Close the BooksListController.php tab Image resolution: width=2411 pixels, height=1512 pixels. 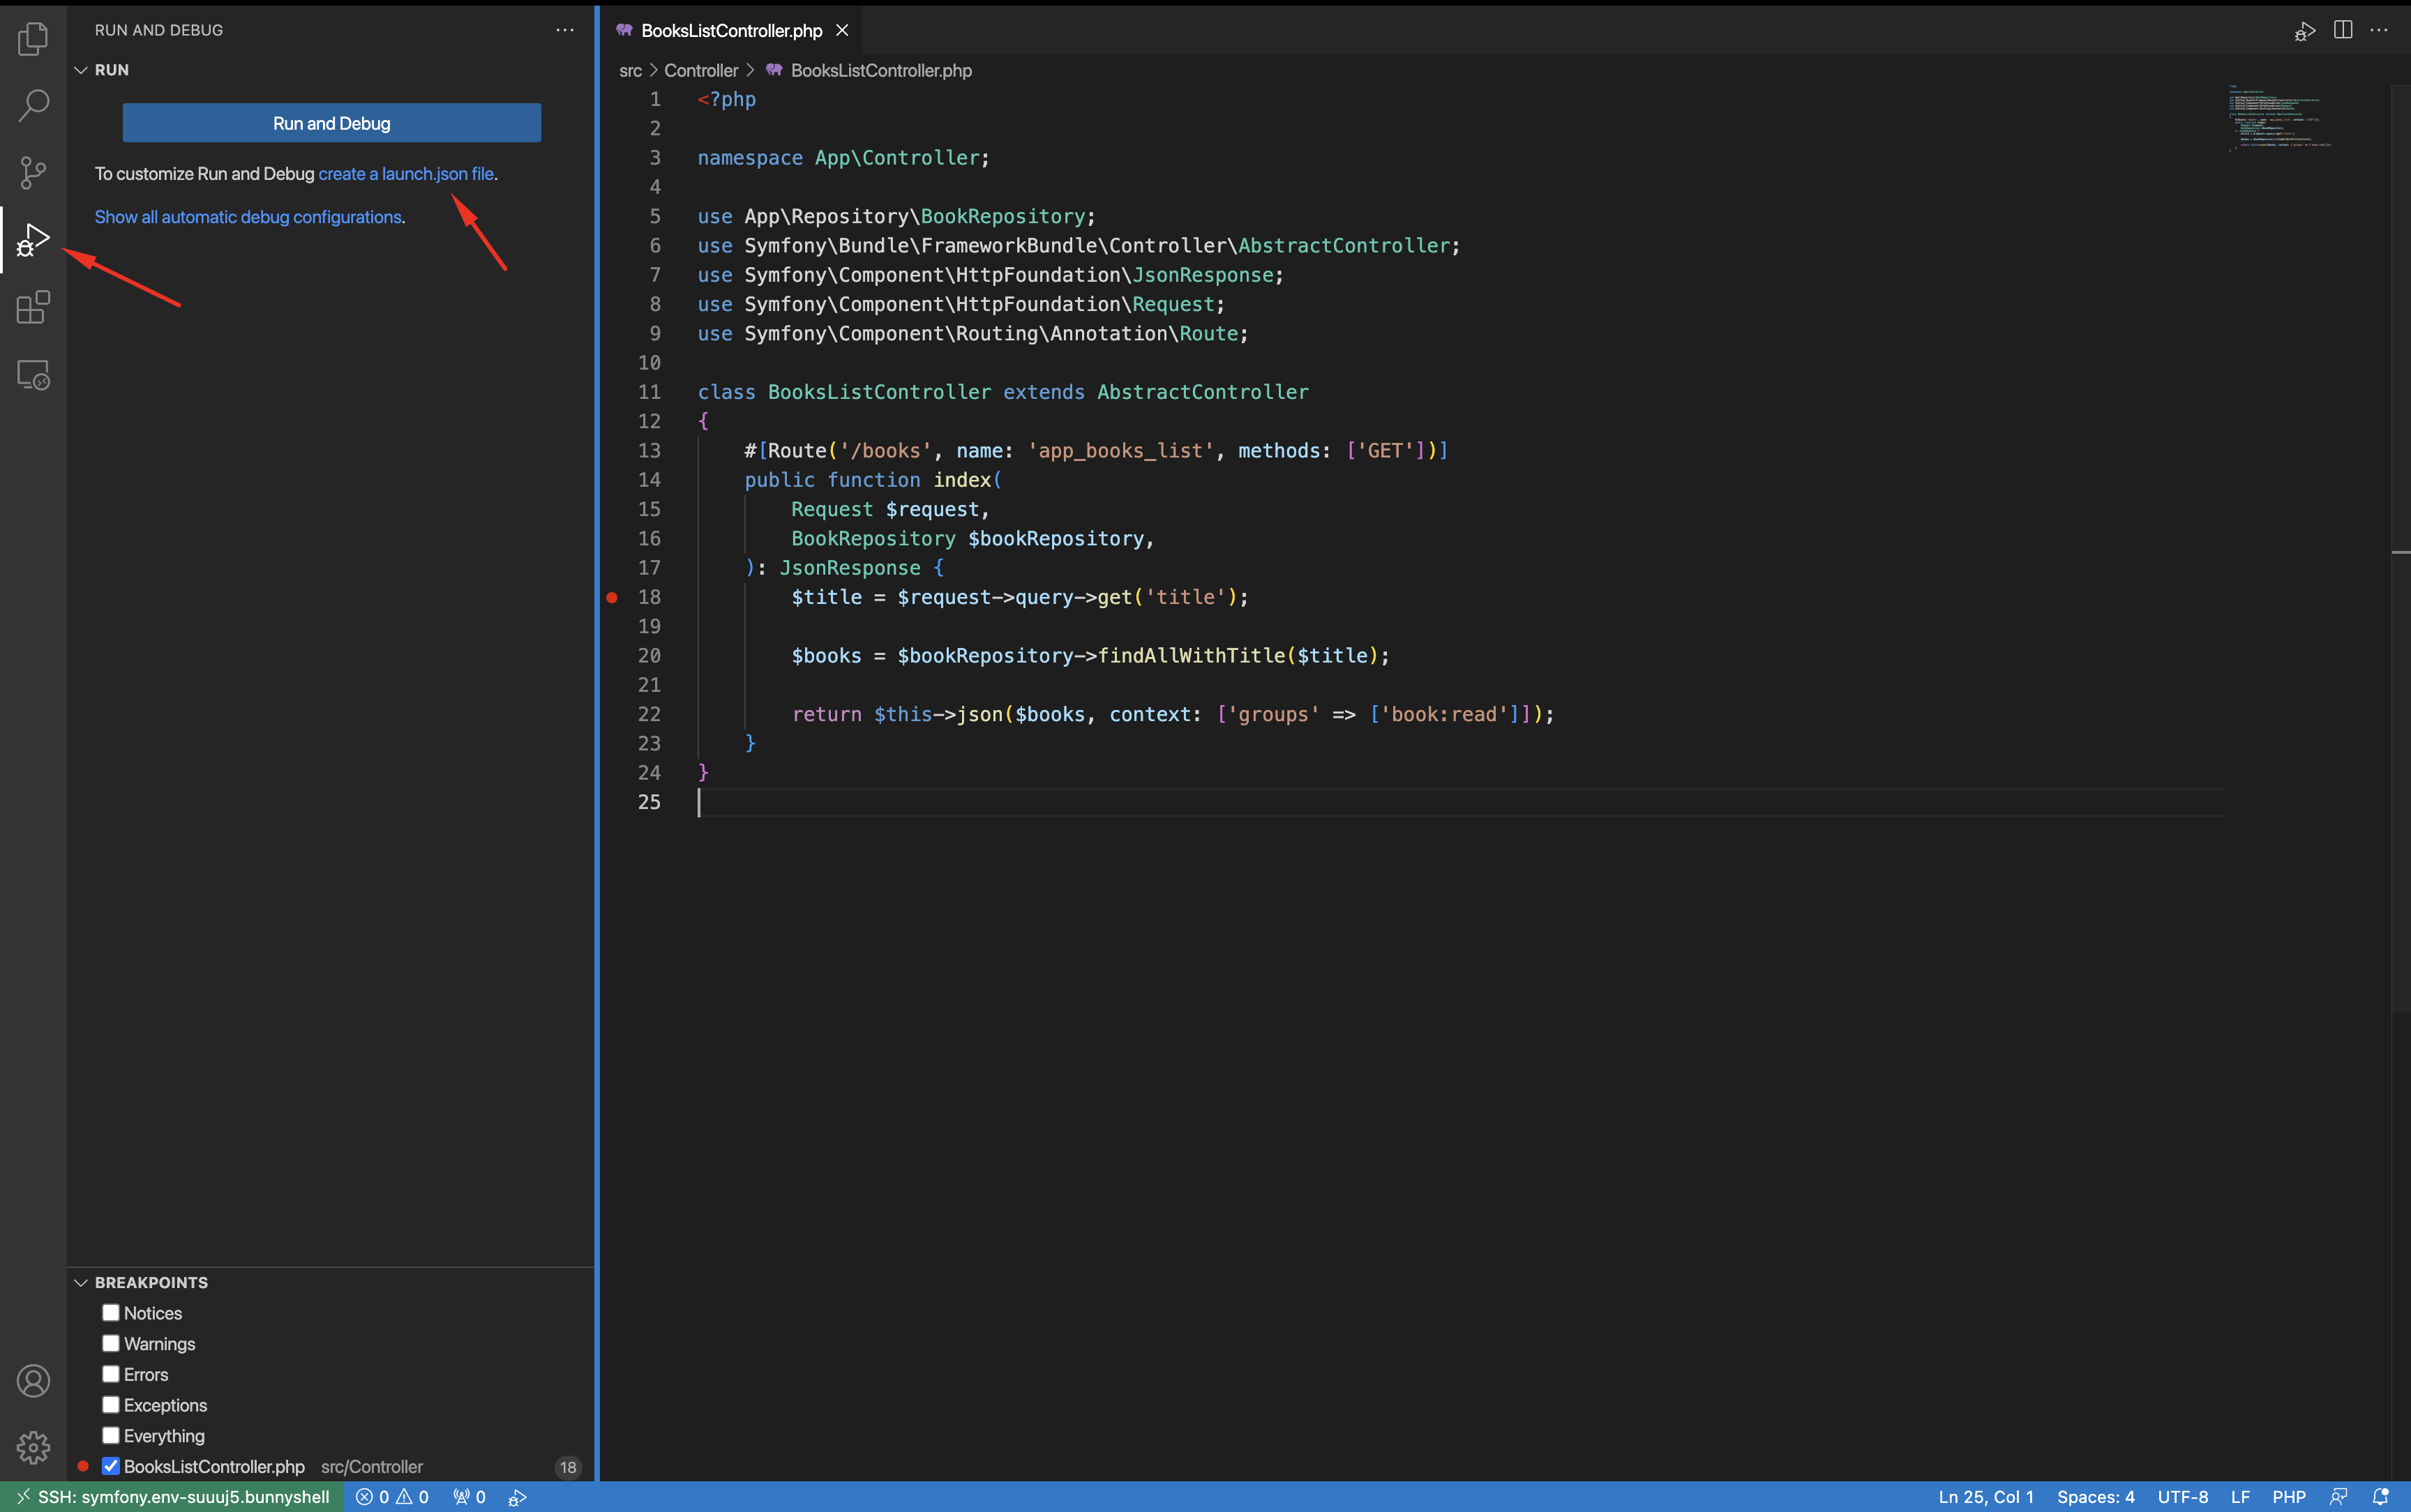(842, 30)
